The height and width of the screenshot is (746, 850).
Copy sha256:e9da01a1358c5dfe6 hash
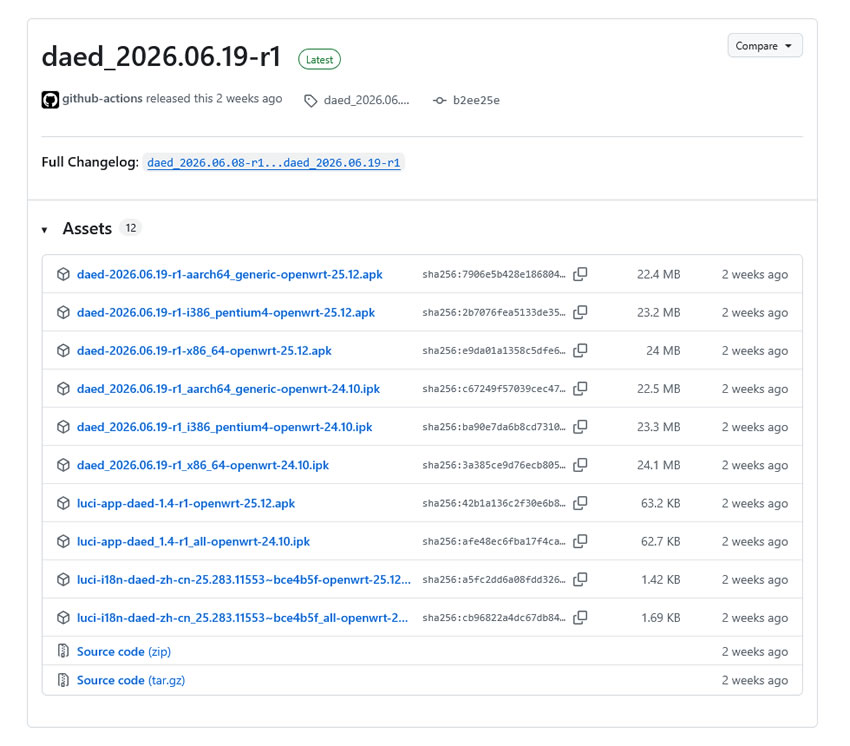tap(580, 351)
